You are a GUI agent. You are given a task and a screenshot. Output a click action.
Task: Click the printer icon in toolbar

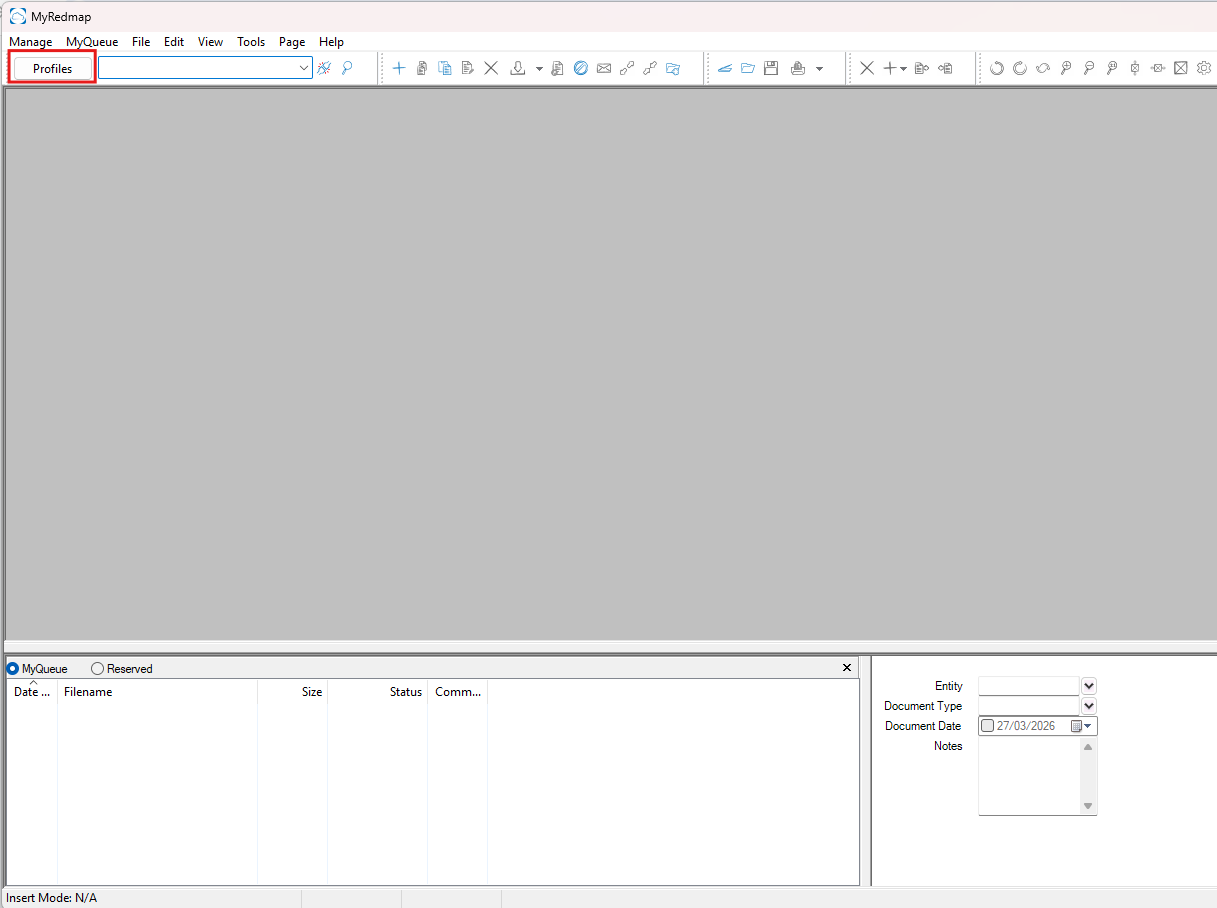click(x=798, y=68)
